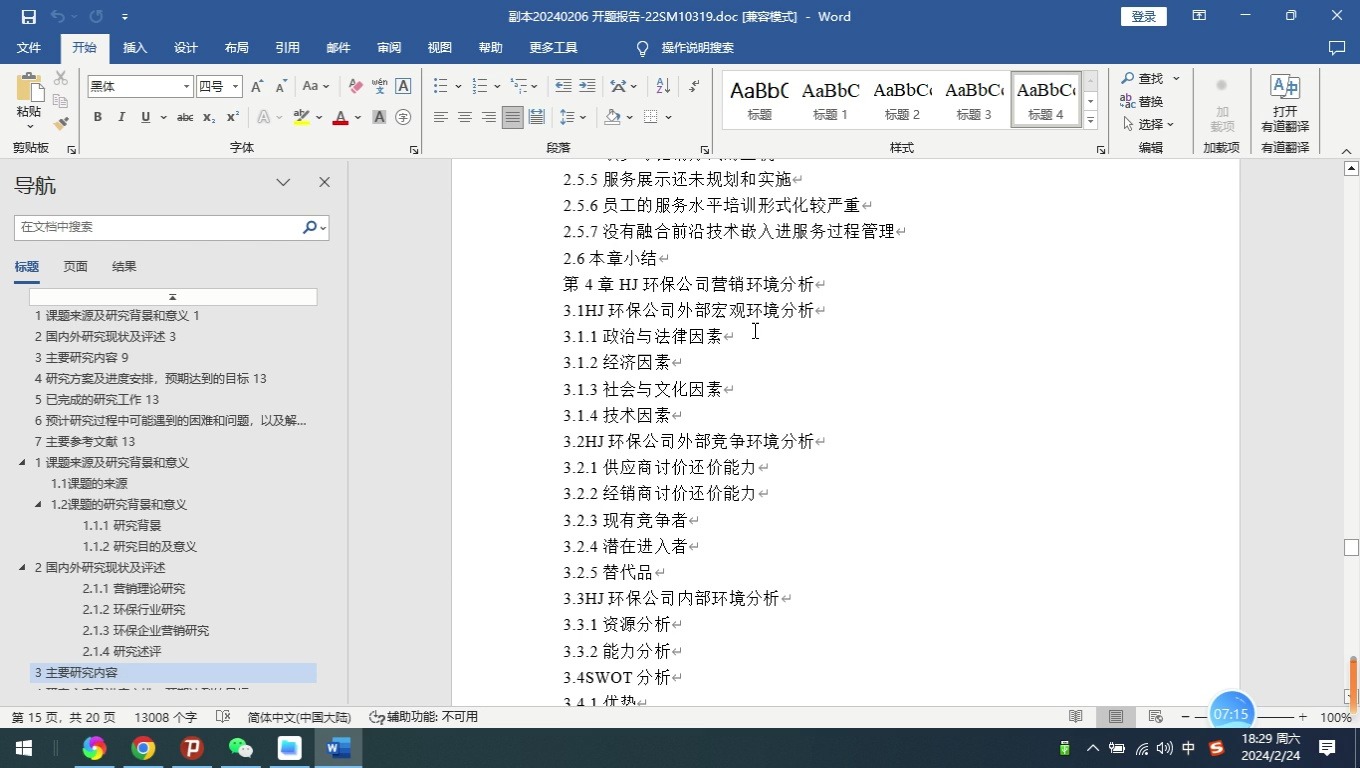The width and height of the screenshot is (1360, 768).
Task: Decrease paragraph indent
Action: [x=563, y=86]
